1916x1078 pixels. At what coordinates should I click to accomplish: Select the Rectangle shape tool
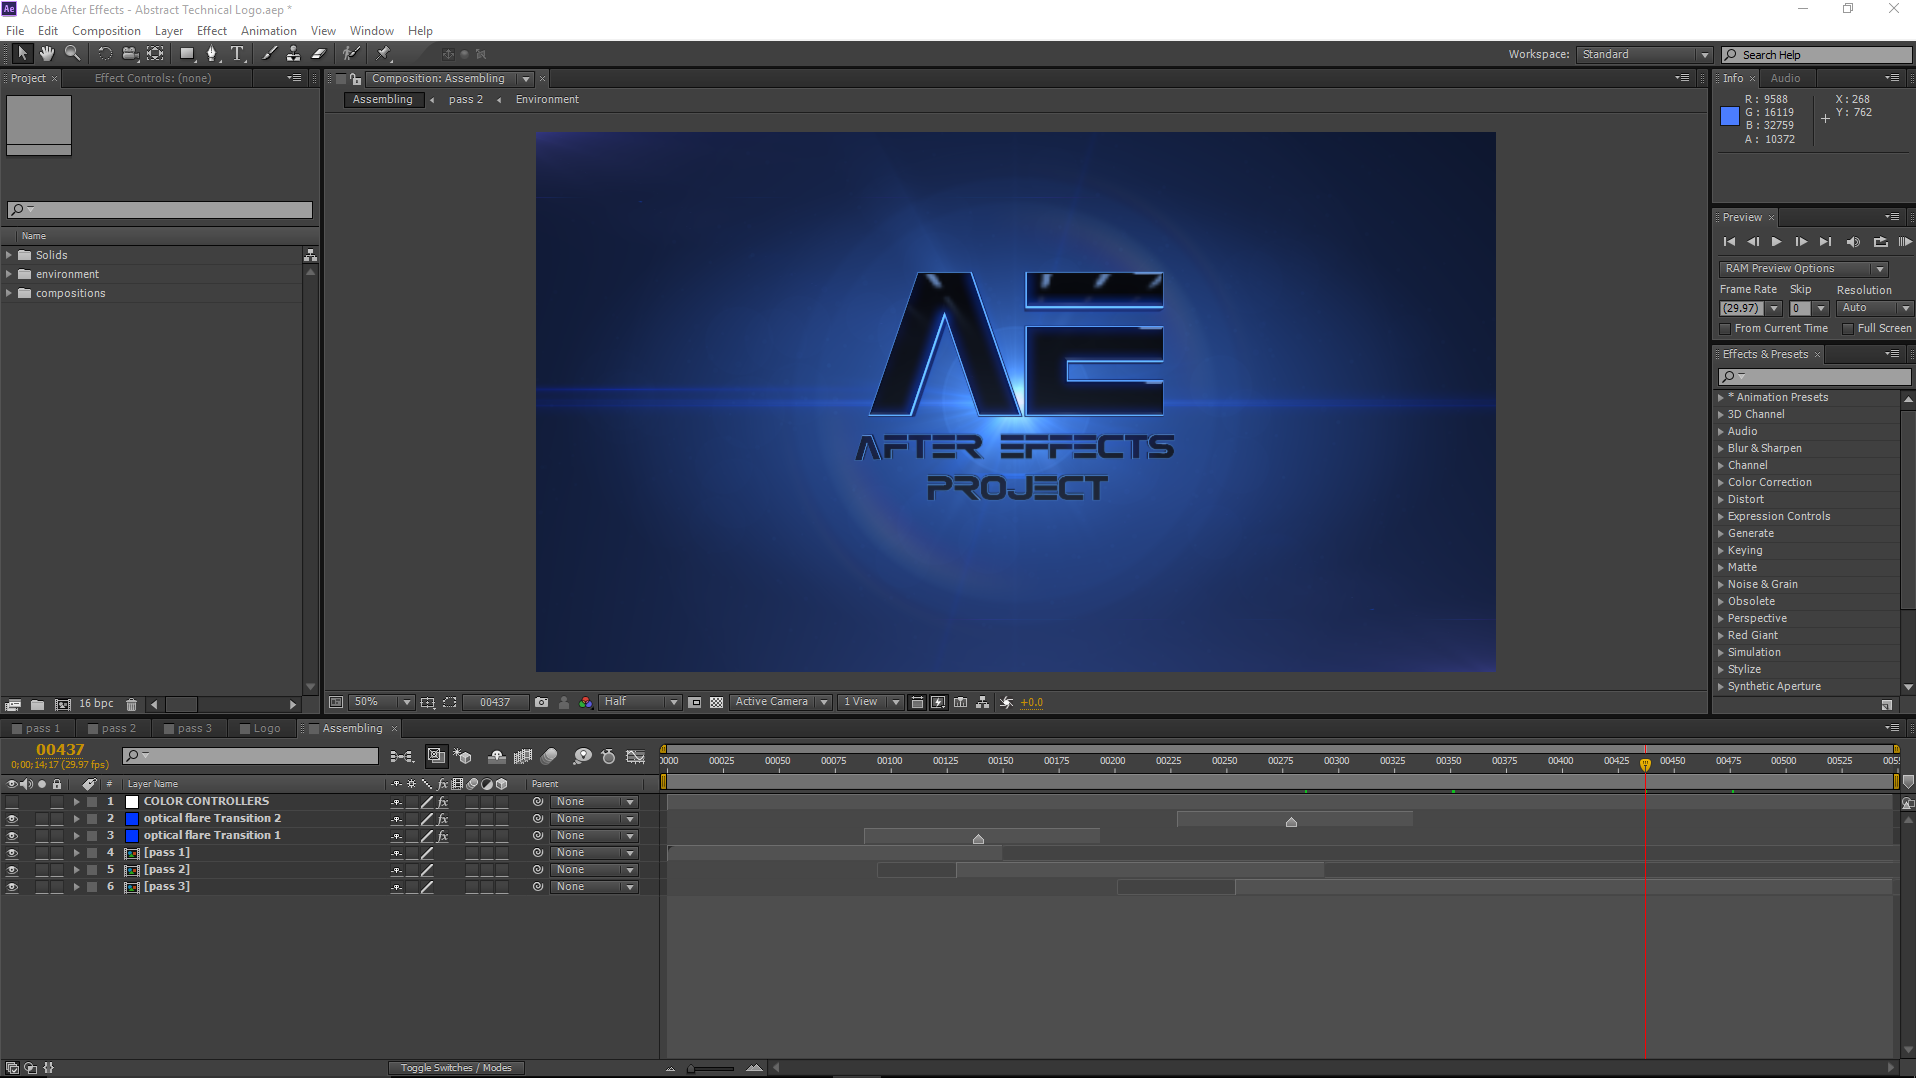[187, 54]
